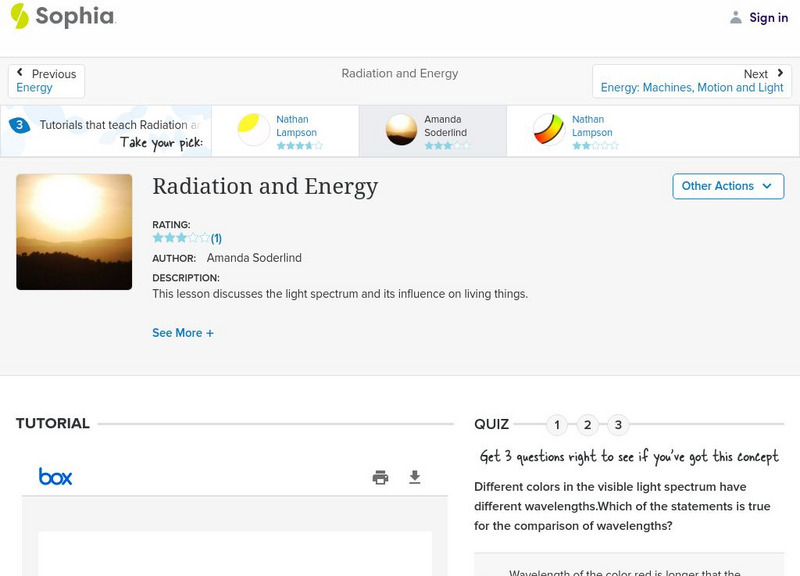The width and height of the screenshot is (800, 576).
Task: Click the top Radiation and Energy breadcrumb title
Action: 399,73
